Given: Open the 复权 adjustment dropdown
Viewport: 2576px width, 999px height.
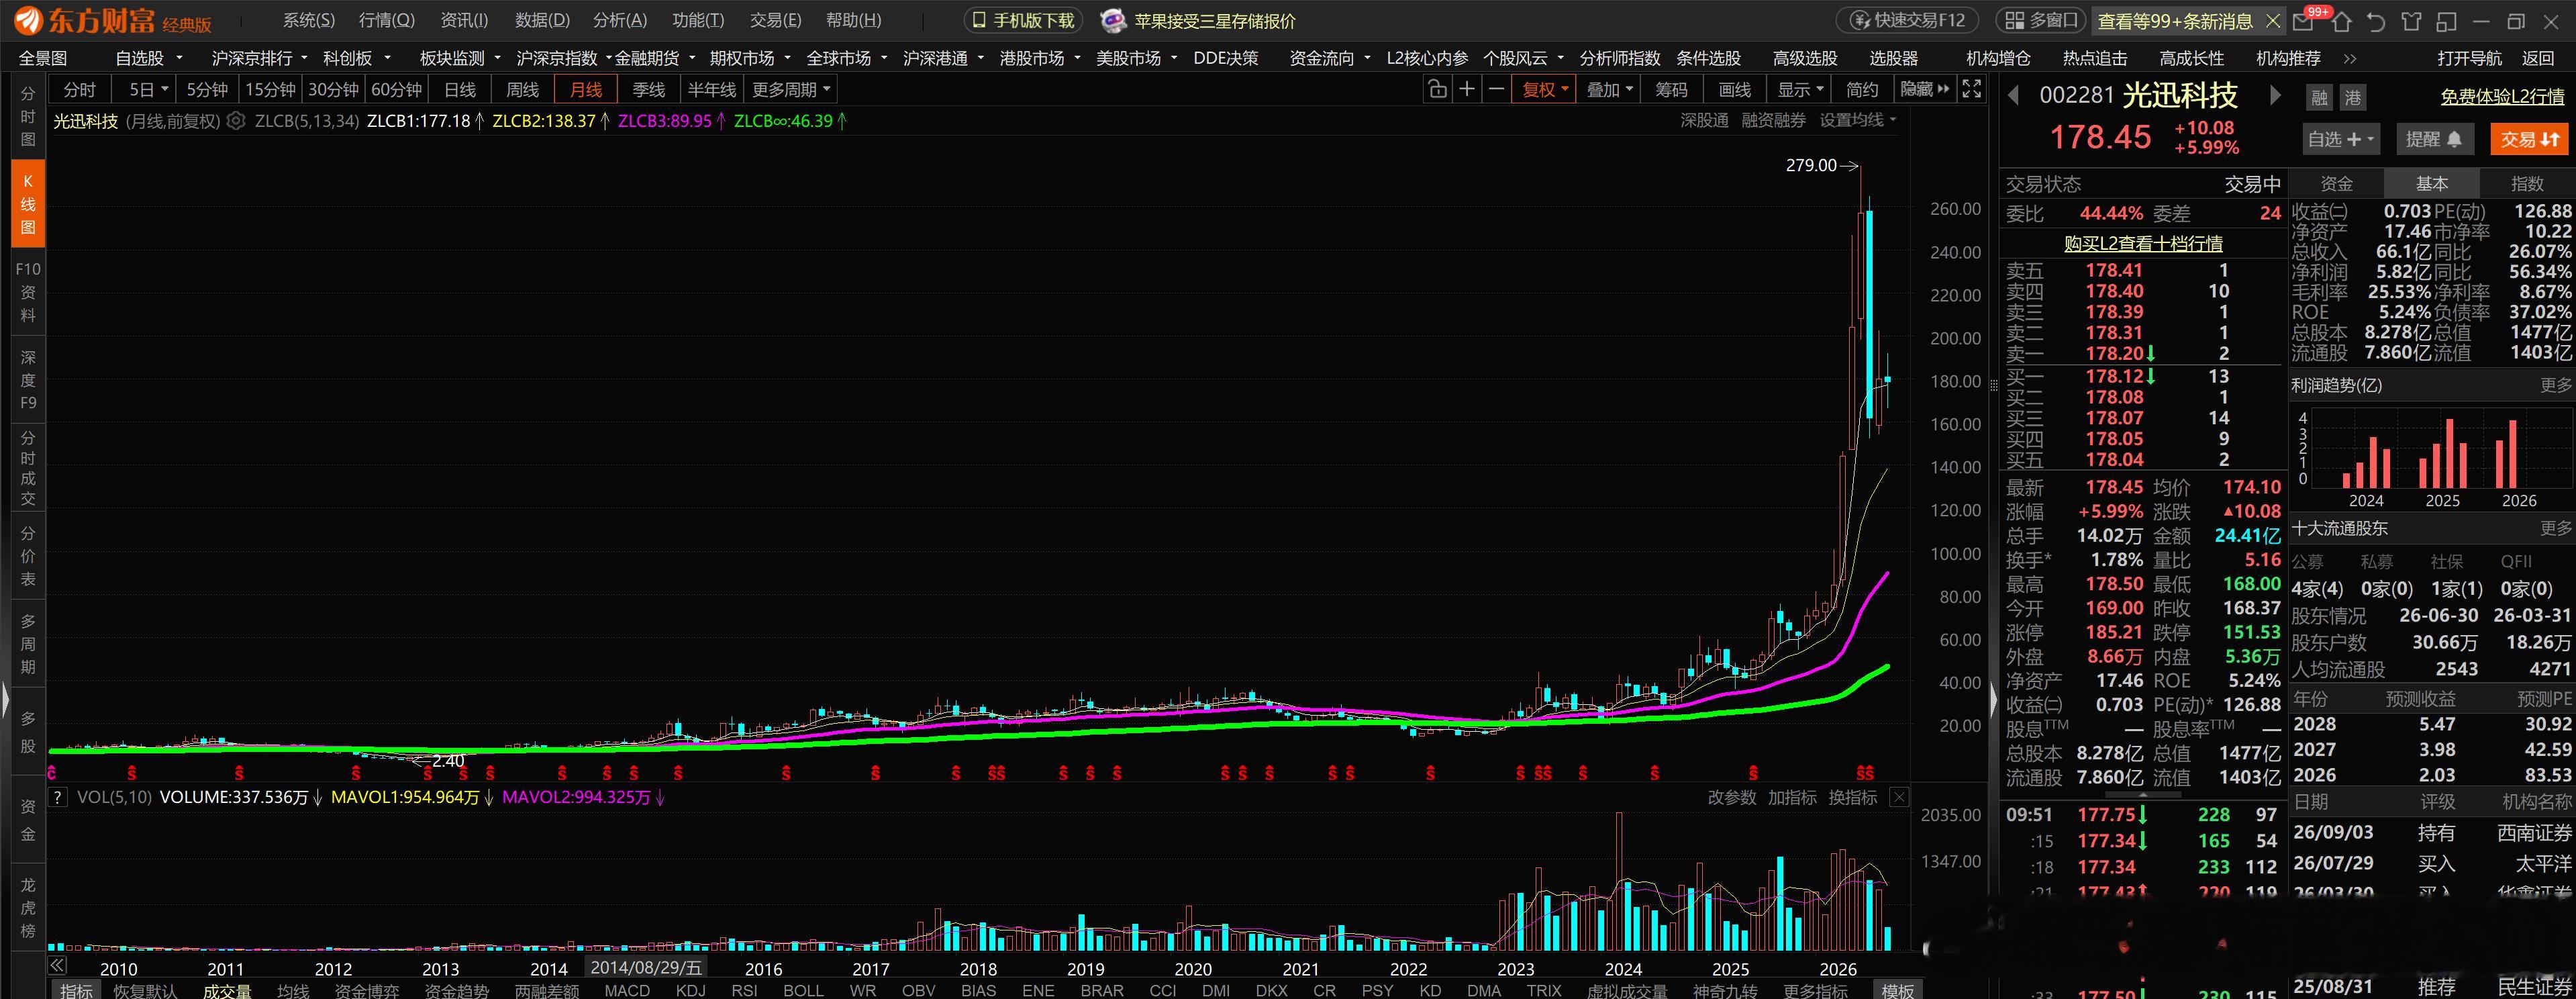Looking at the screenshot, I should tap(1545, 90).
